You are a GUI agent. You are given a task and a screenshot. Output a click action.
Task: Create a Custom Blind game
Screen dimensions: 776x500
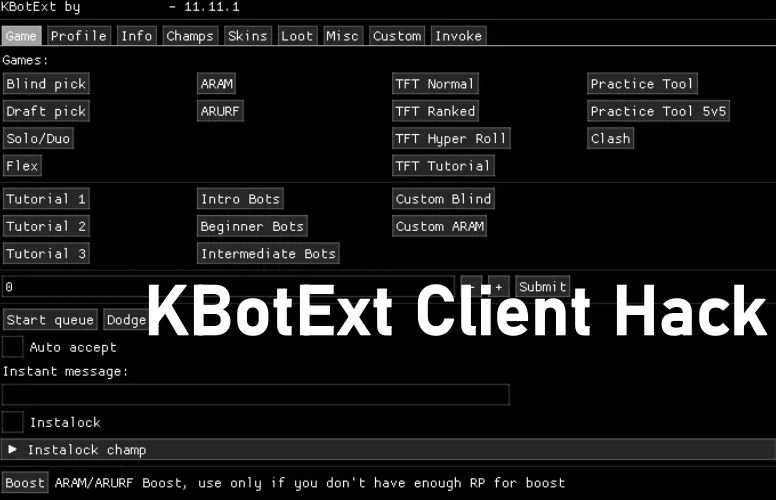pos(443,199)
